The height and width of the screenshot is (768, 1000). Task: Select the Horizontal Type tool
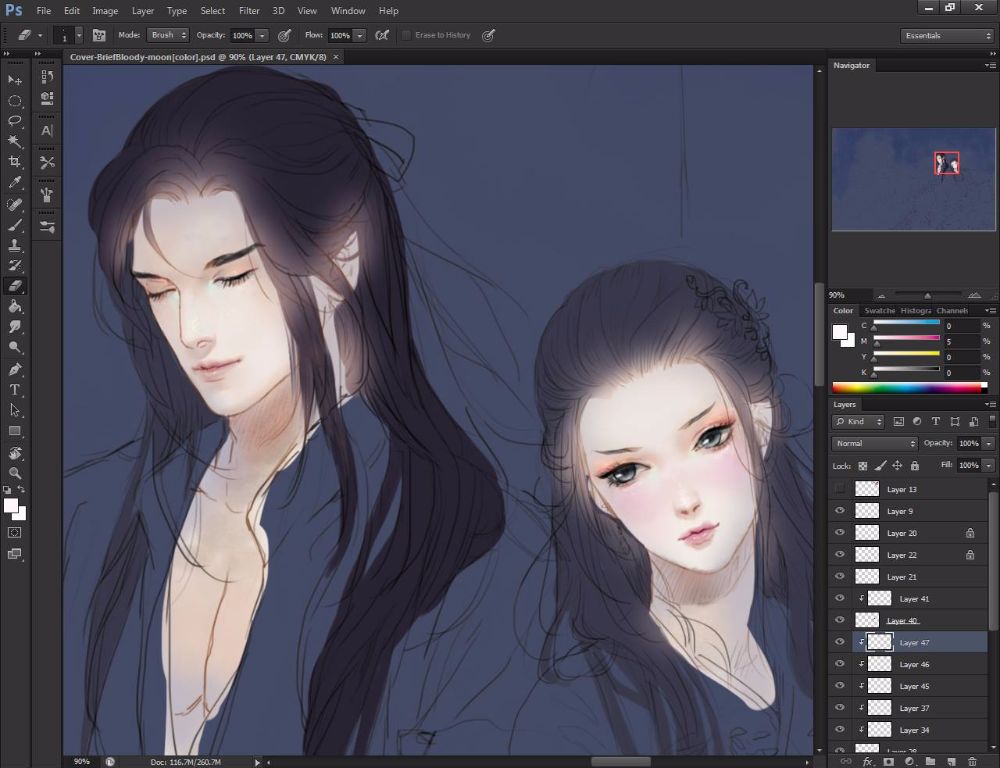(15, 390)
